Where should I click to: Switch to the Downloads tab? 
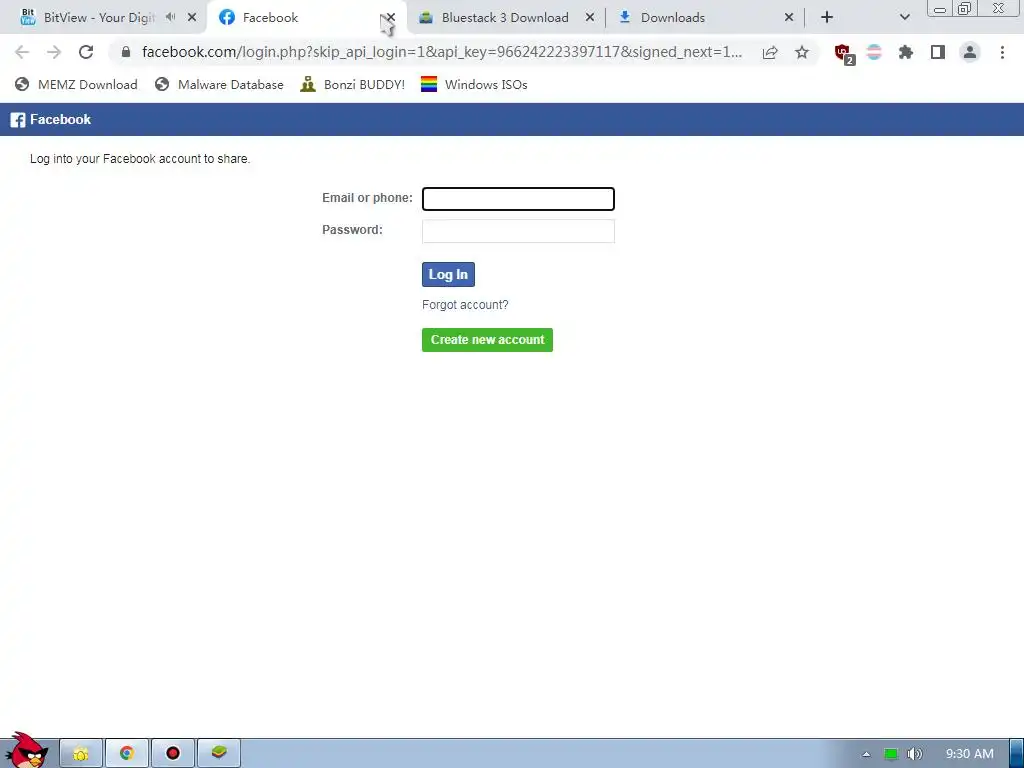coord(673,18)
